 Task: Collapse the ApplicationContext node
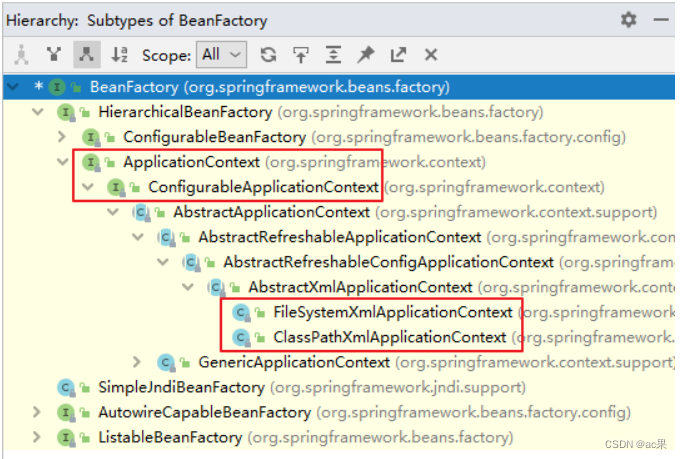(x=63, y=162)
